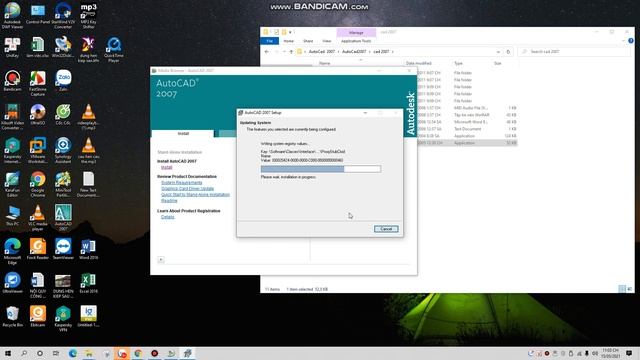Open Excel 2016 desktop icon

pyautogui.click(x=89, y=283)
